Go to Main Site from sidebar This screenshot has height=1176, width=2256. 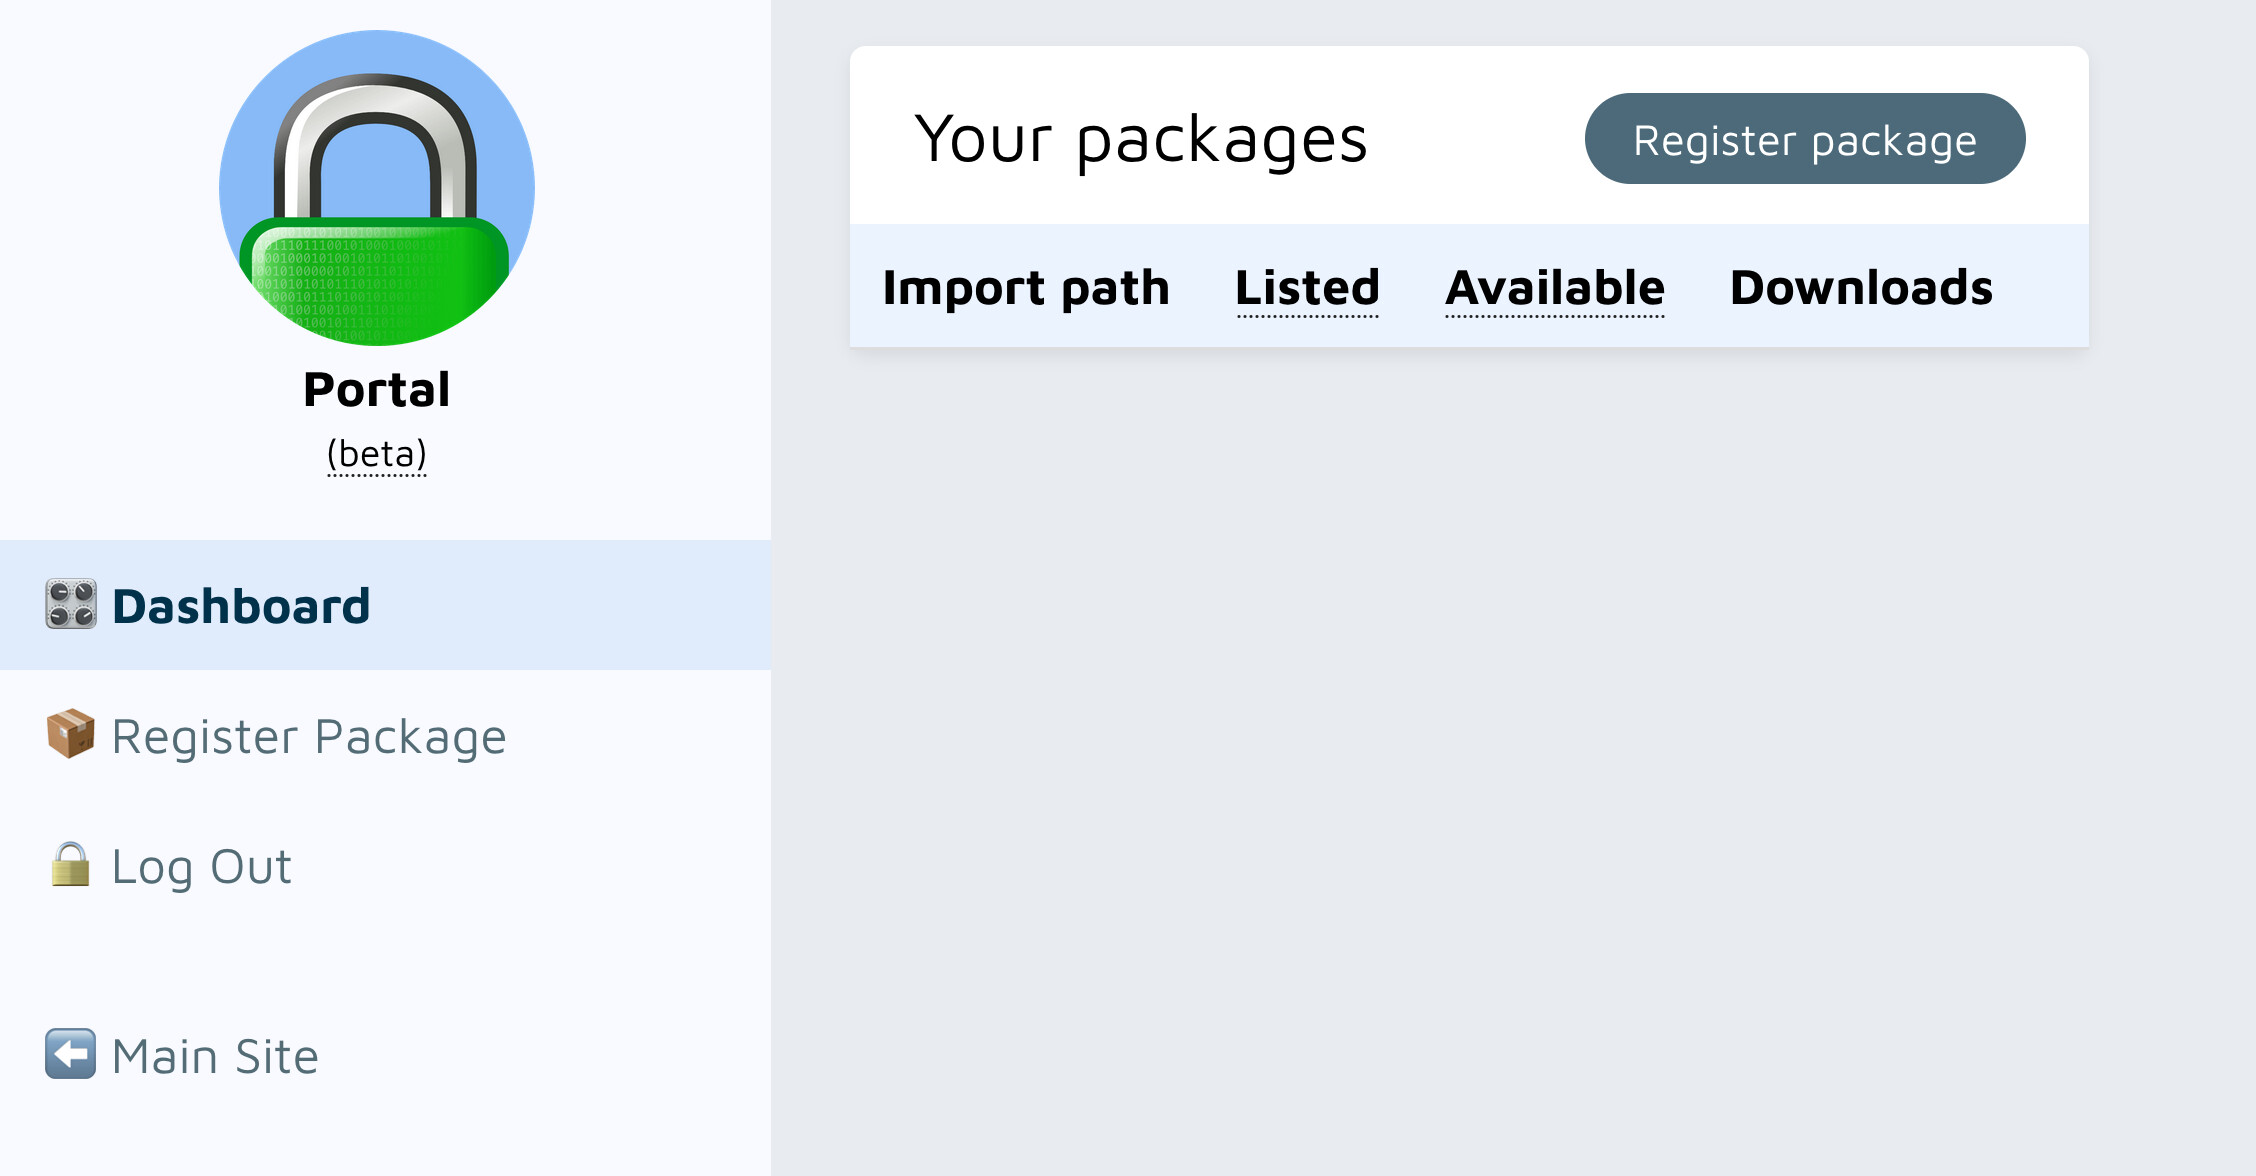click(x=385, y=1055)
